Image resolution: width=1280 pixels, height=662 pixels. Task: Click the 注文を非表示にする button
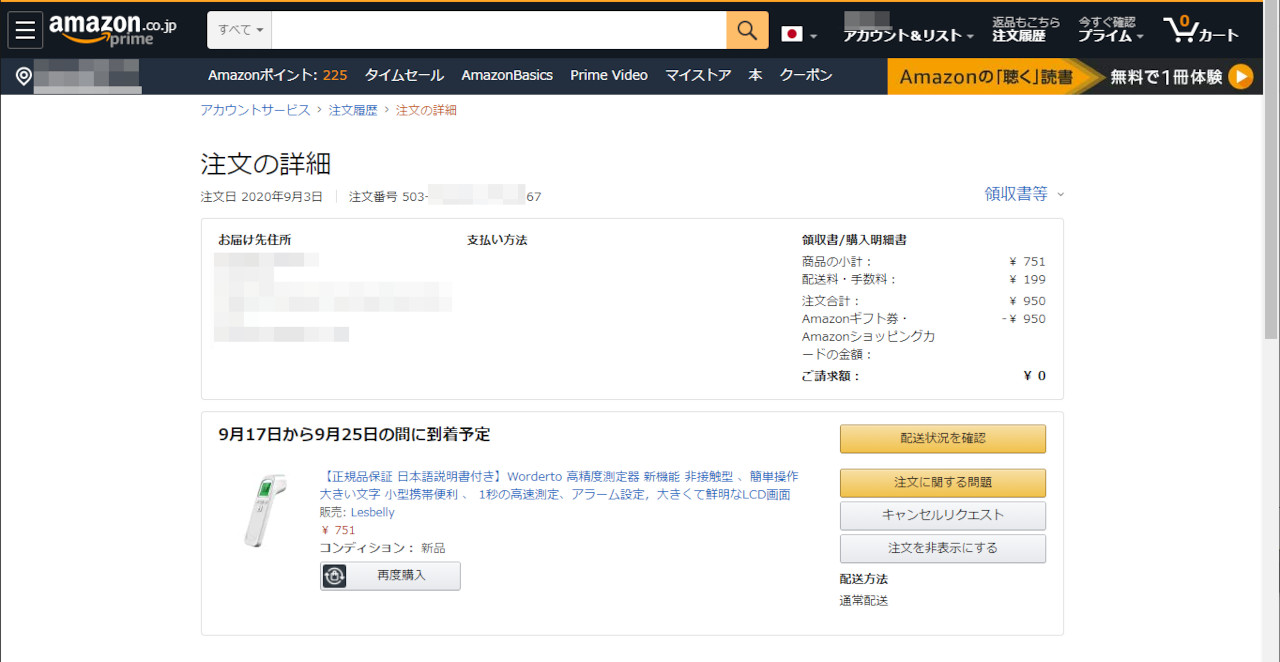point(943,548)
